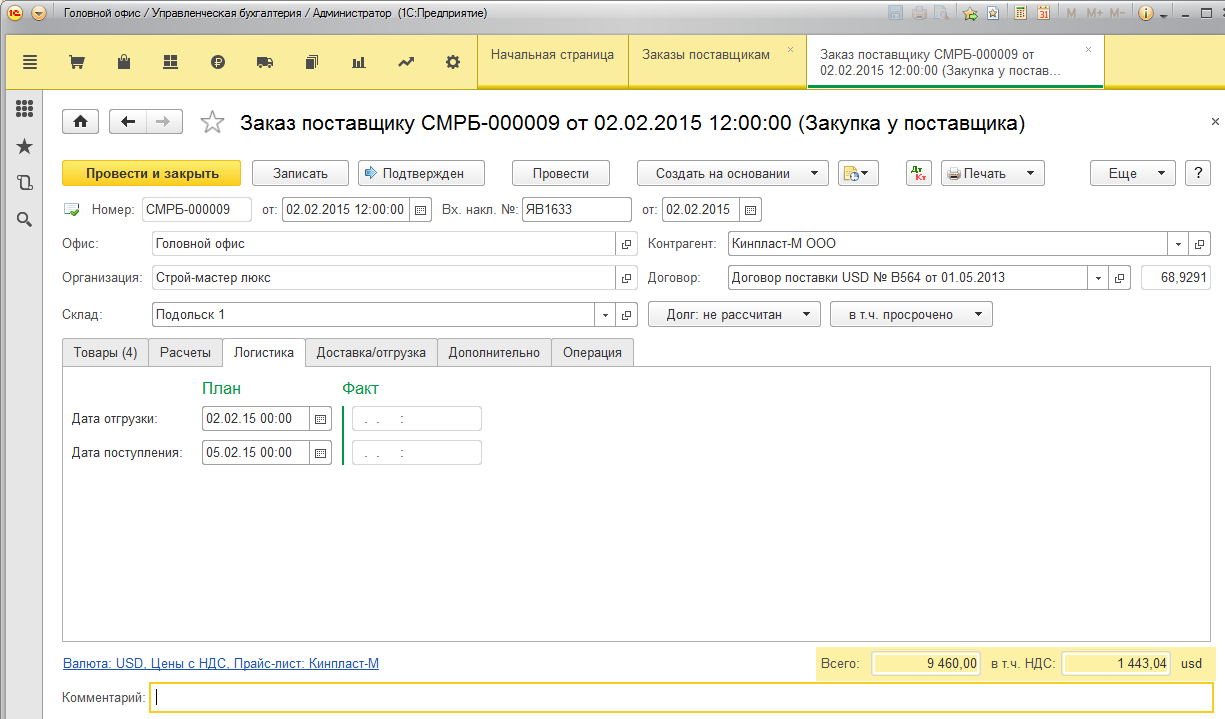The height and width of the screenshot is (719, 1225).
Task: Open calendar for incoming invoice date
Action: coord(751,210)
